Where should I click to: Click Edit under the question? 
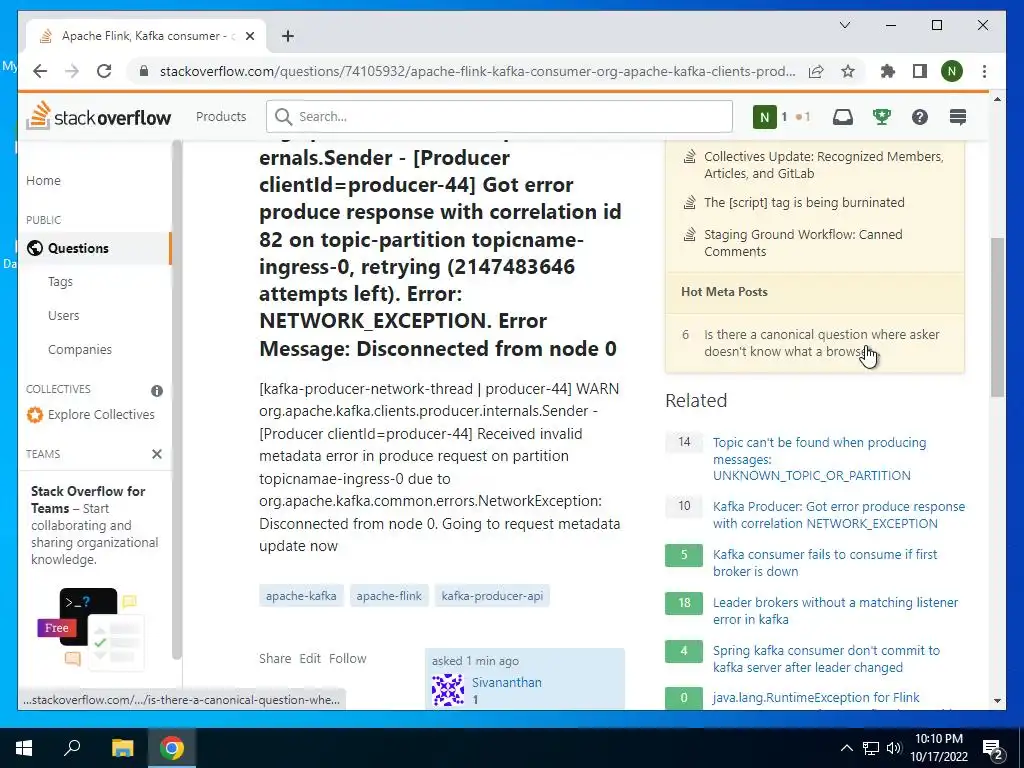[310, 658]
